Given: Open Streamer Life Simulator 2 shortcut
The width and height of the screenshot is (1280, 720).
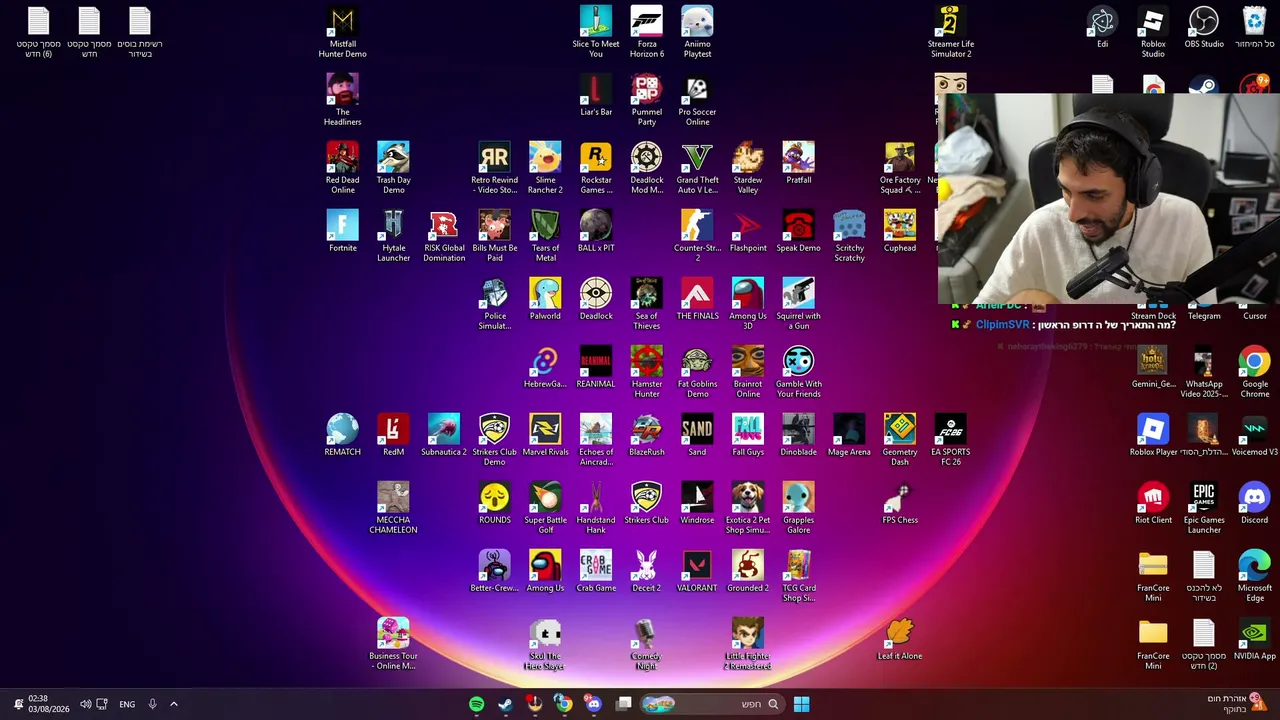Looking at the screenshot, I should click(x=950, y=32).
